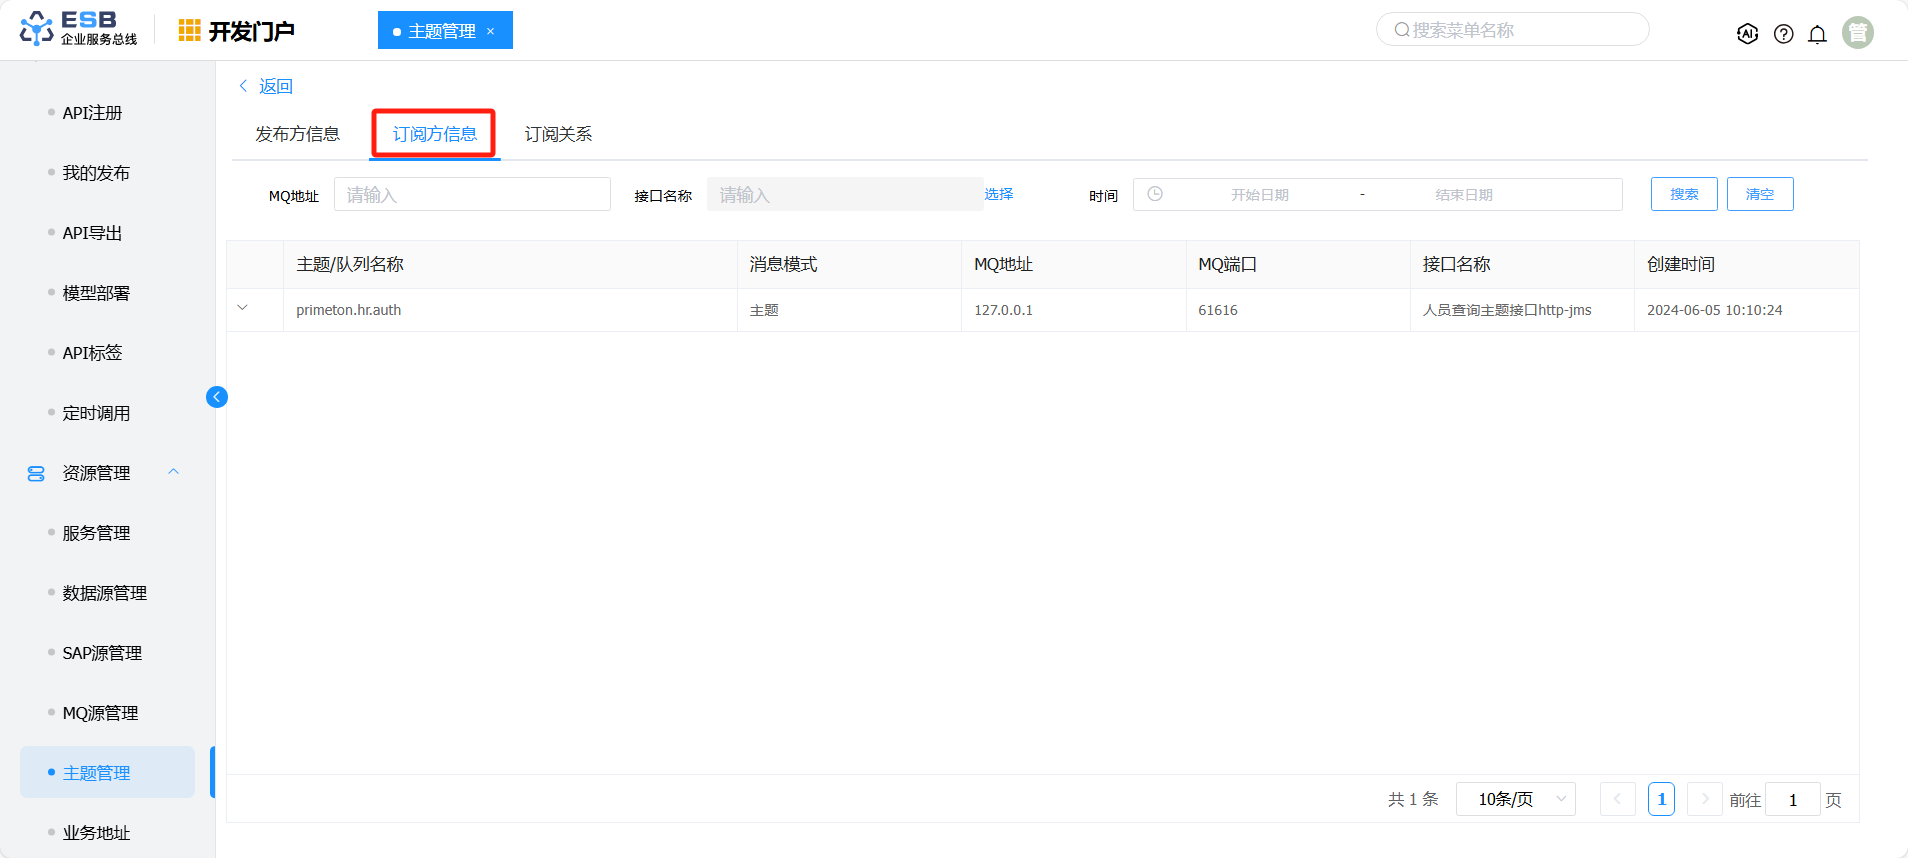Click the 搜索 button
This screenshot has height=858, width=1908.
tap(1683, 194)
